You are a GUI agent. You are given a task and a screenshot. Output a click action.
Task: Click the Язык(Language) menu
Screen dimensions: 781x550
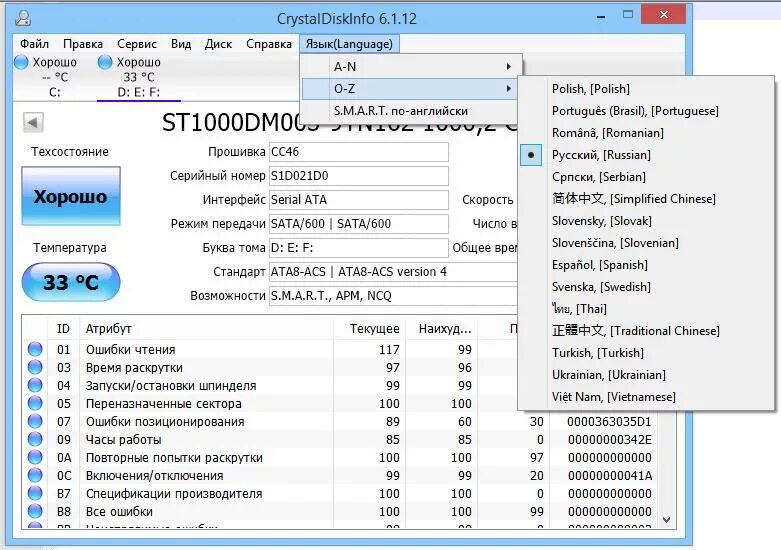pyautogui.click(x=349, y=44)
